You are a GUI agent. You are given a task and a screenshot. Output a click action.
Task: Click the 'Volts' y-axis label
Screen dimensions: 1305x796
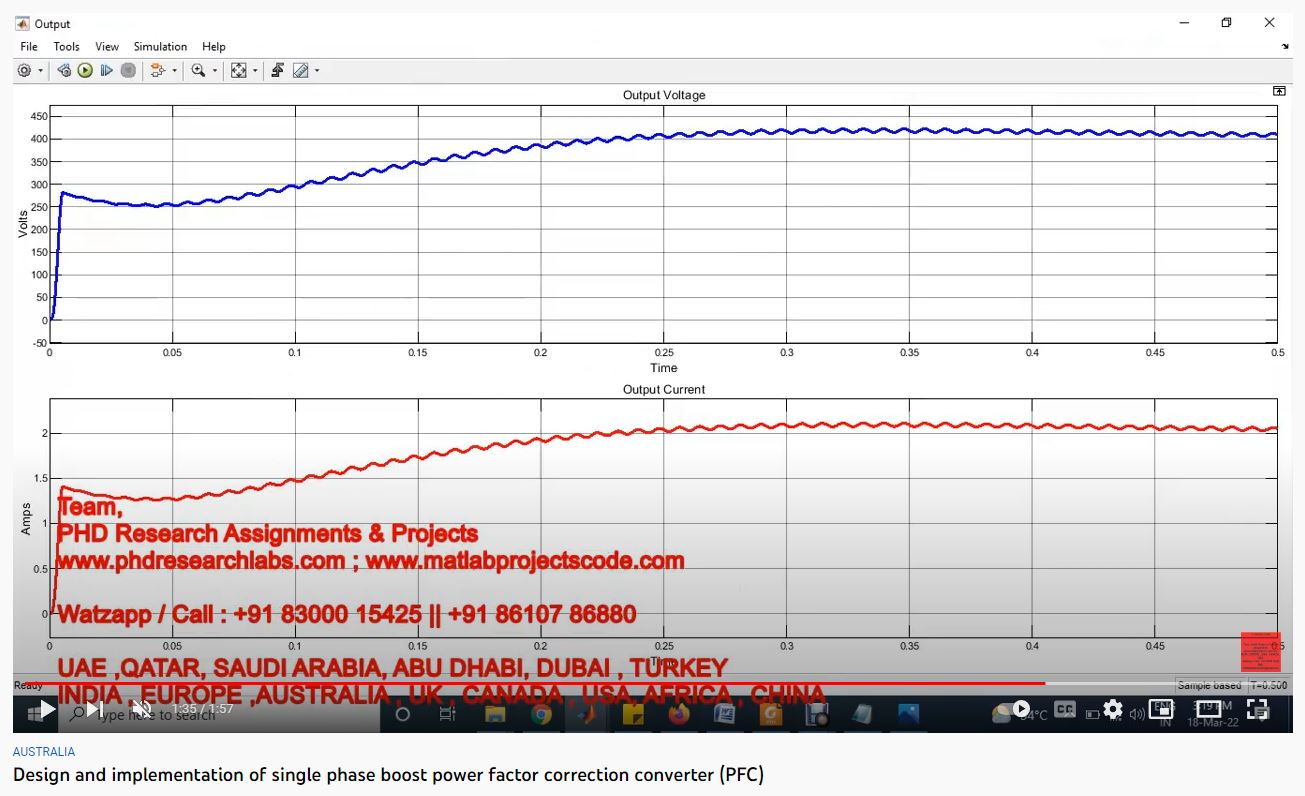24,222
